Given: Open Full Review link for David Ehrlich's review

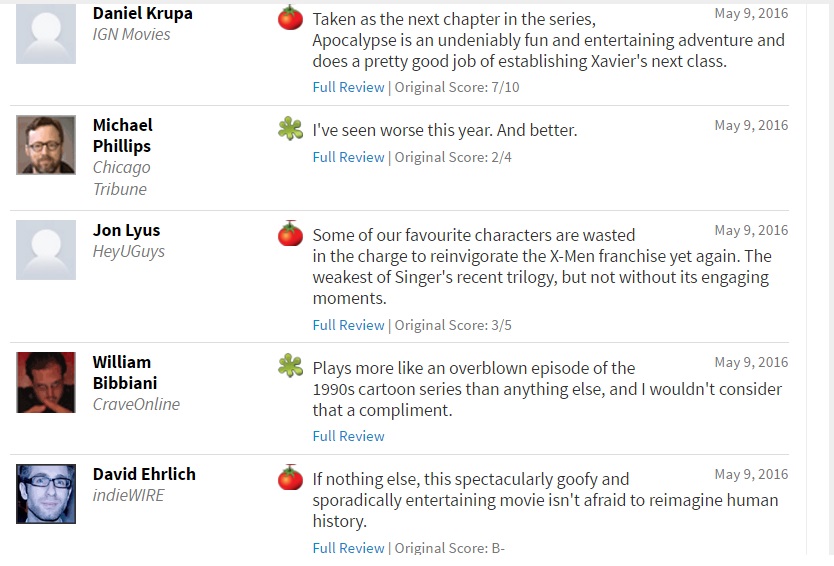Looking at the screenshot, I should pos(348,548).
